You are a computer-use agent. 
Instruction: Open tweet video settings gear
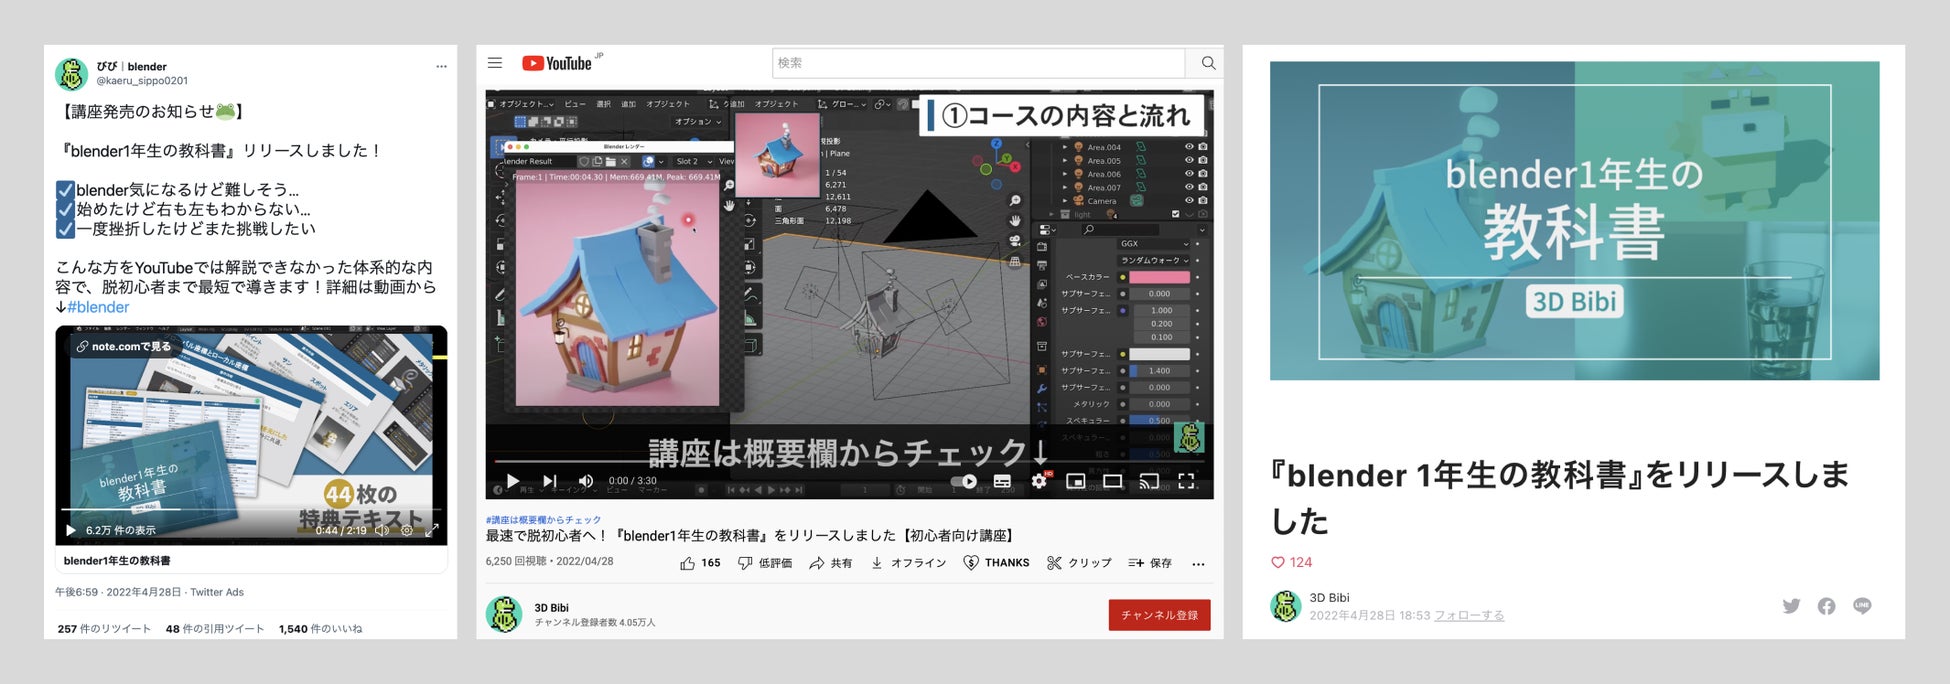point(407,530)
